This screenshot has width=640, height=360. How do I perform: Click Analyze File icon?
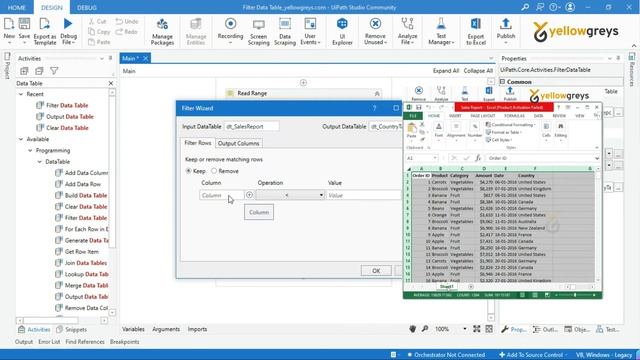(x=407, y=24)
